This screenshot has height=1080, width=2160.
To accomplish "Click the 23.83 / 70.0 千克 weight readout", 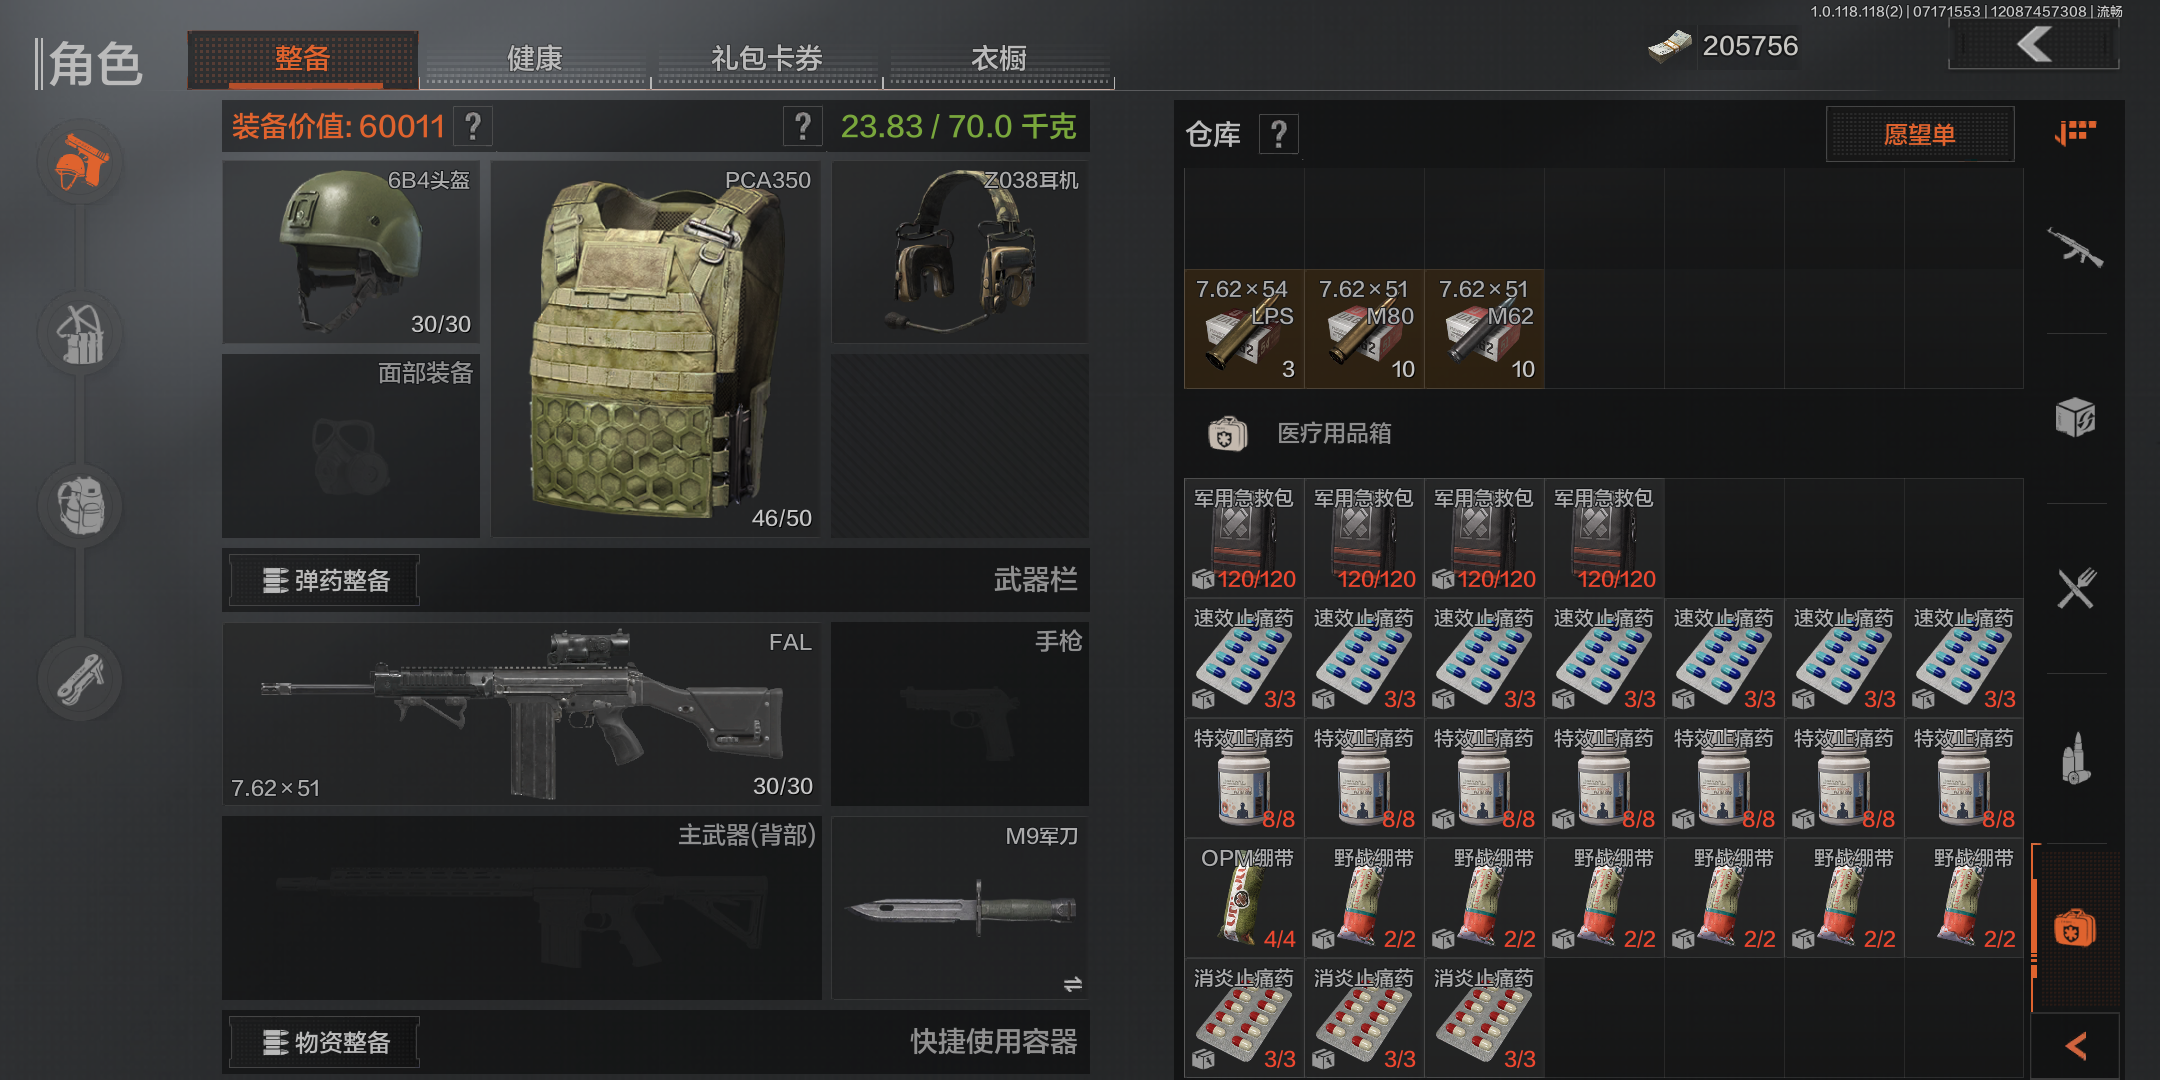I will coord(958,127).
